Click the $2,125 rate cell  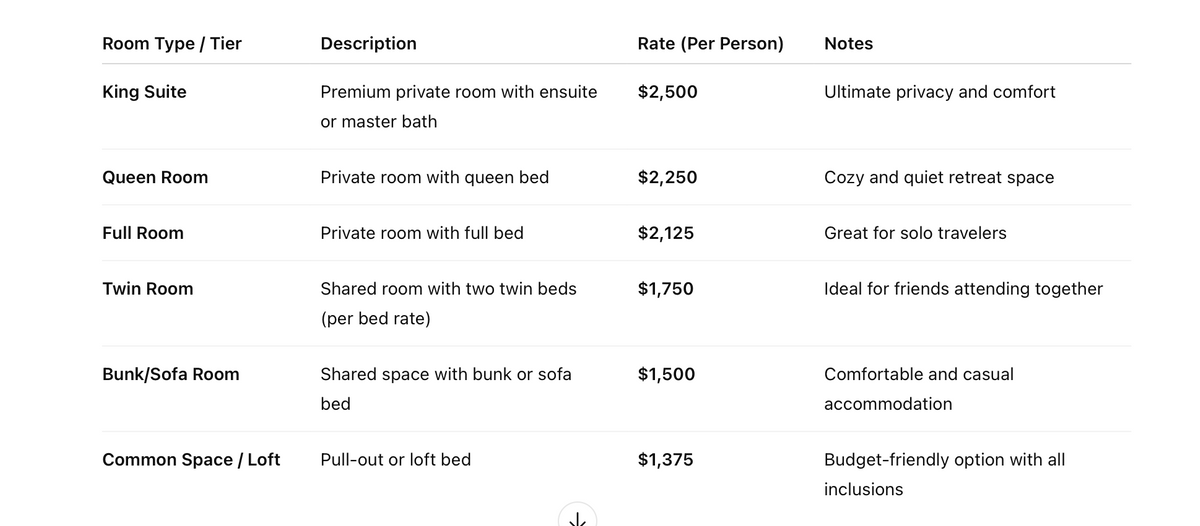coord(665,233)
